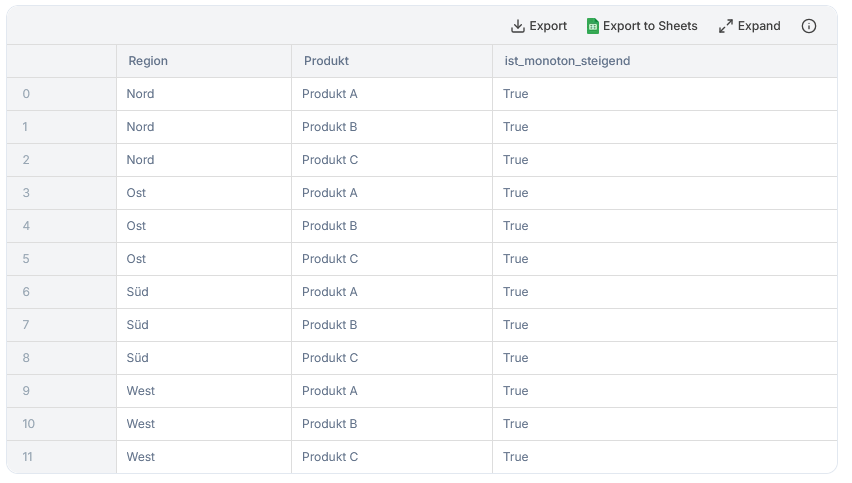The image size is (852, 483).
Task: Click the Expand arrows icon
Action: pos(725,26)
